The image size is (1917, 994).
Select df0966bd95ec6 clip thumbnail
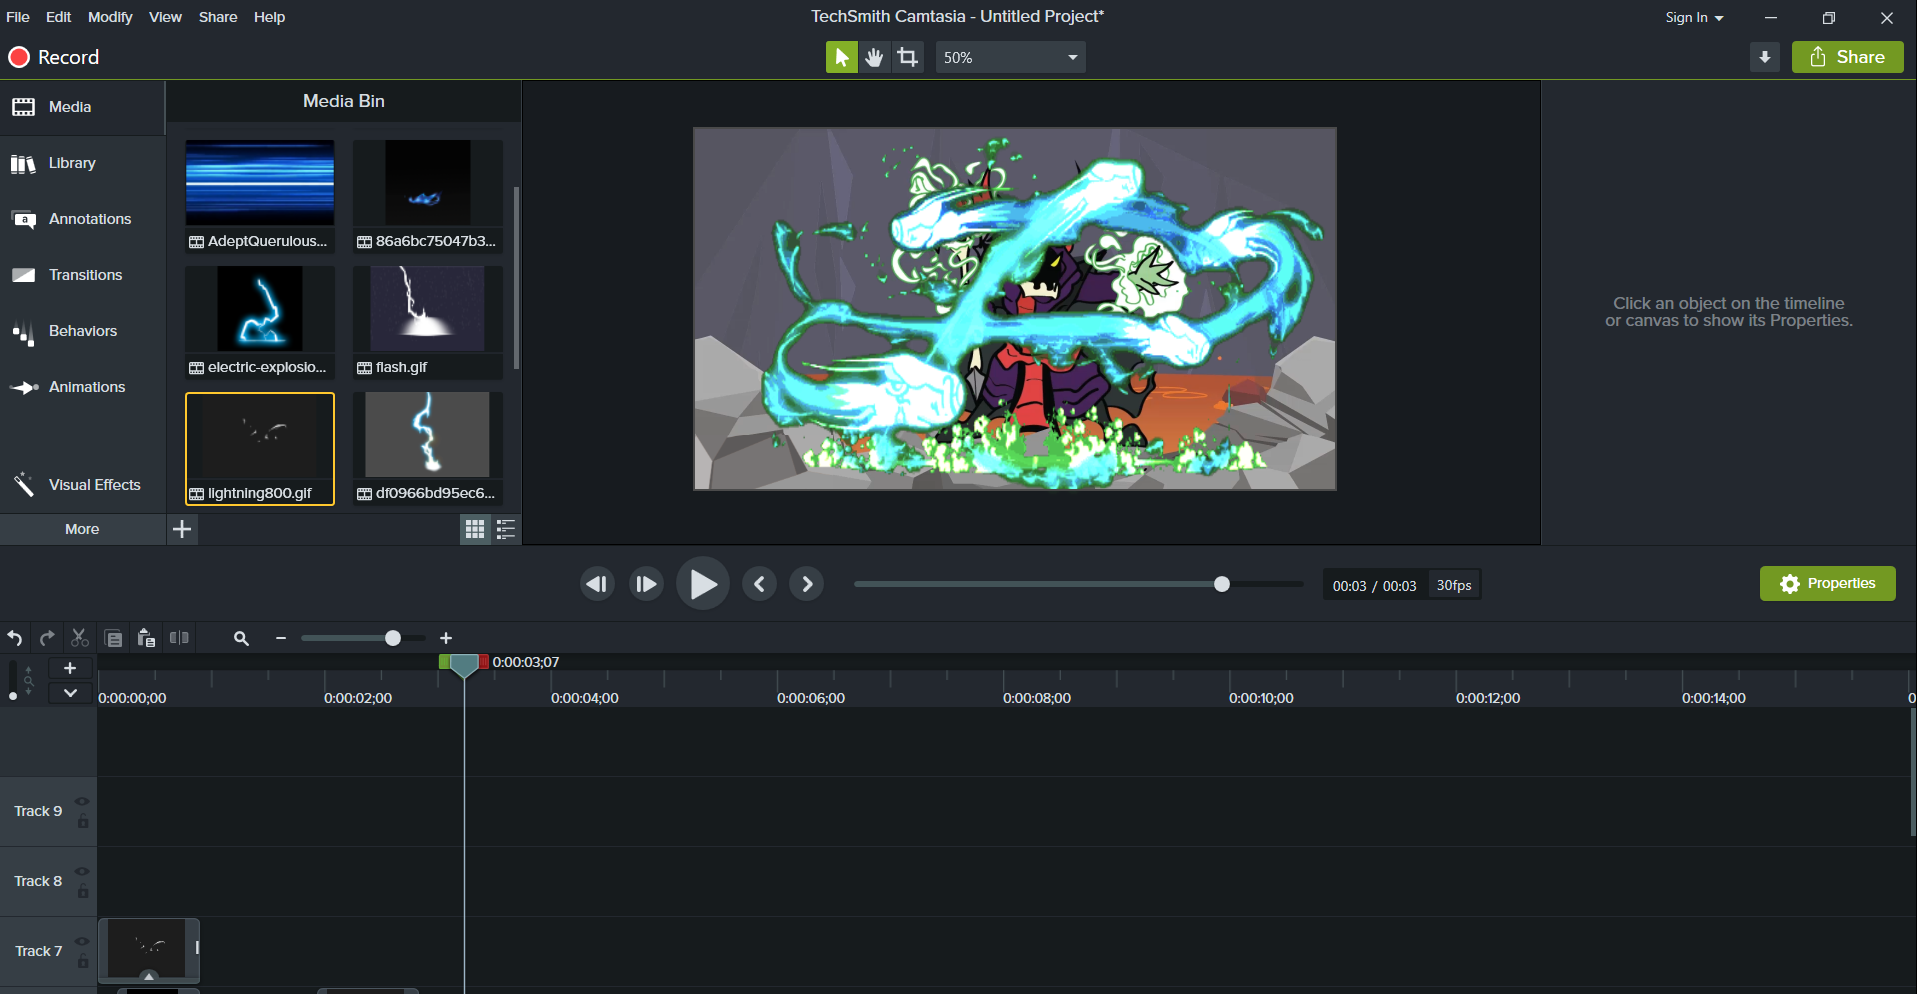click(428, 448)
